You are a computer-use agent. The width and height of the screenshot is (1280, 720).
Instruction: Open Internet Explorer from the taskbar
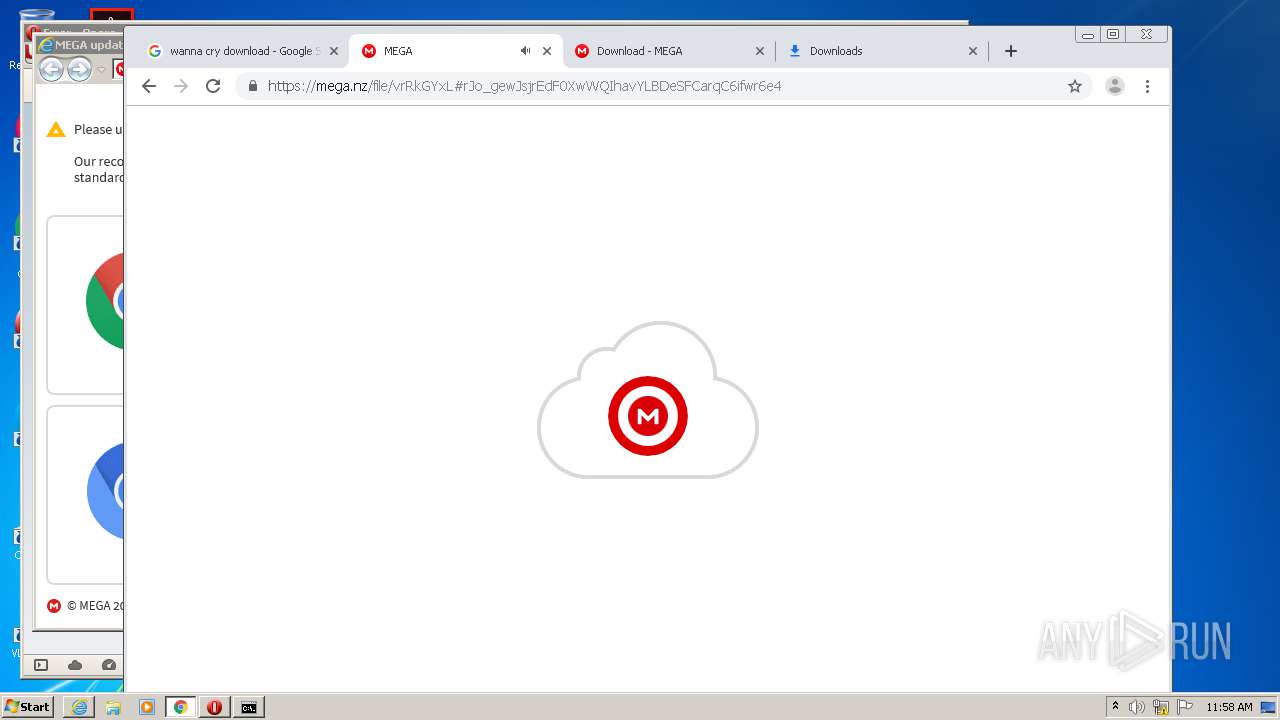[79, 707]
